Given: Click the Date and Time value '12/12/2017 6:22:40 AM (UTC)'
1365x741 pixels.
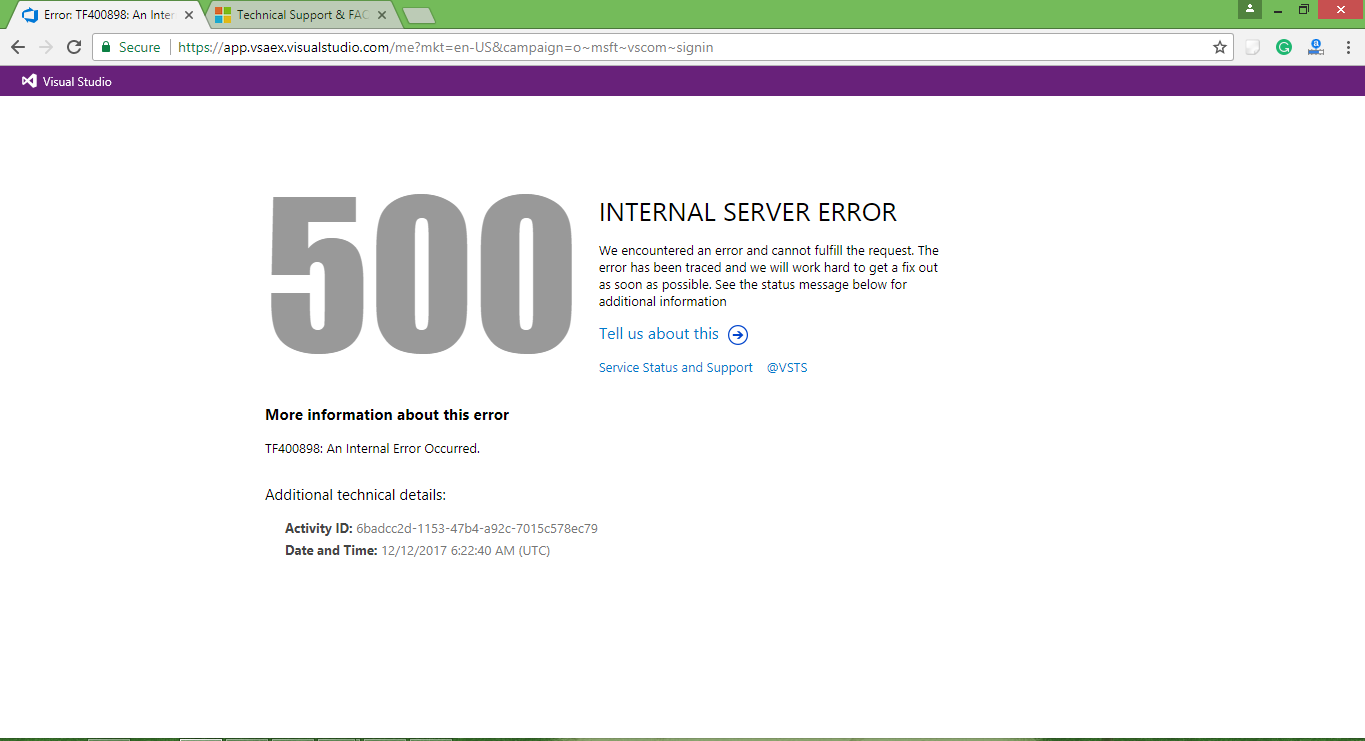Looking at the screenshot, I should click(466, 551).
